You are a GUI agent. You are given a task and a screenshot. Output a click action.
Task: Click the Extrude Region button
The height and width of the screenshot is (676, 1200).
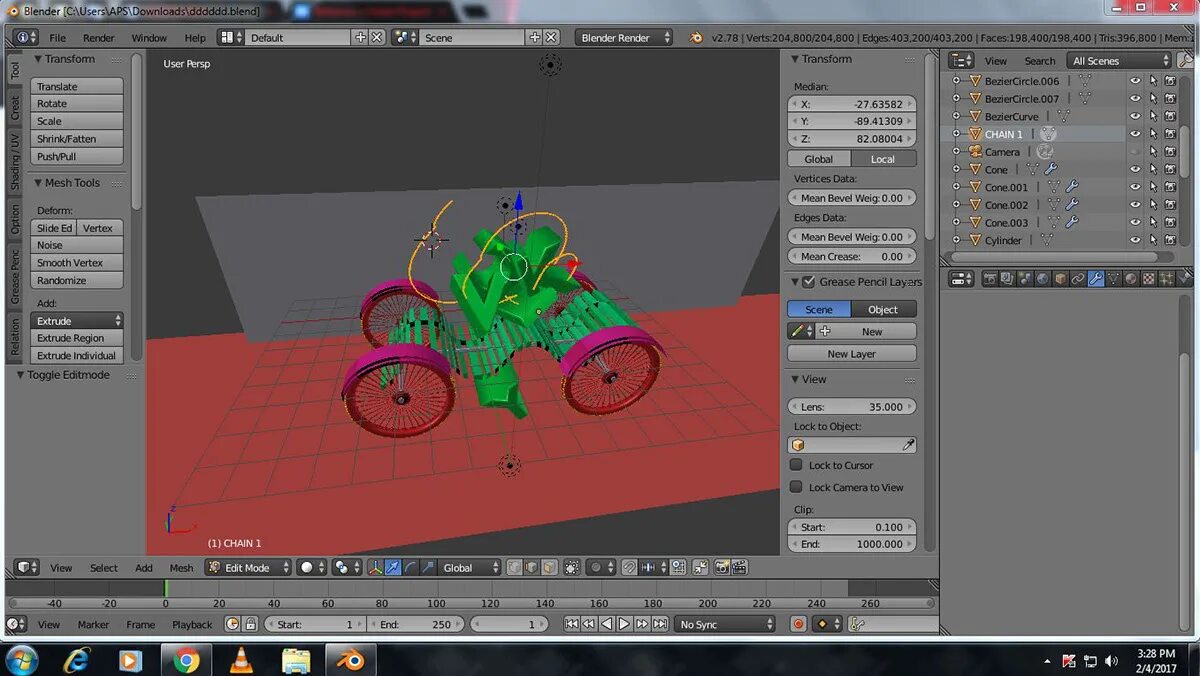pyautogui.click(x=77, y=338)
